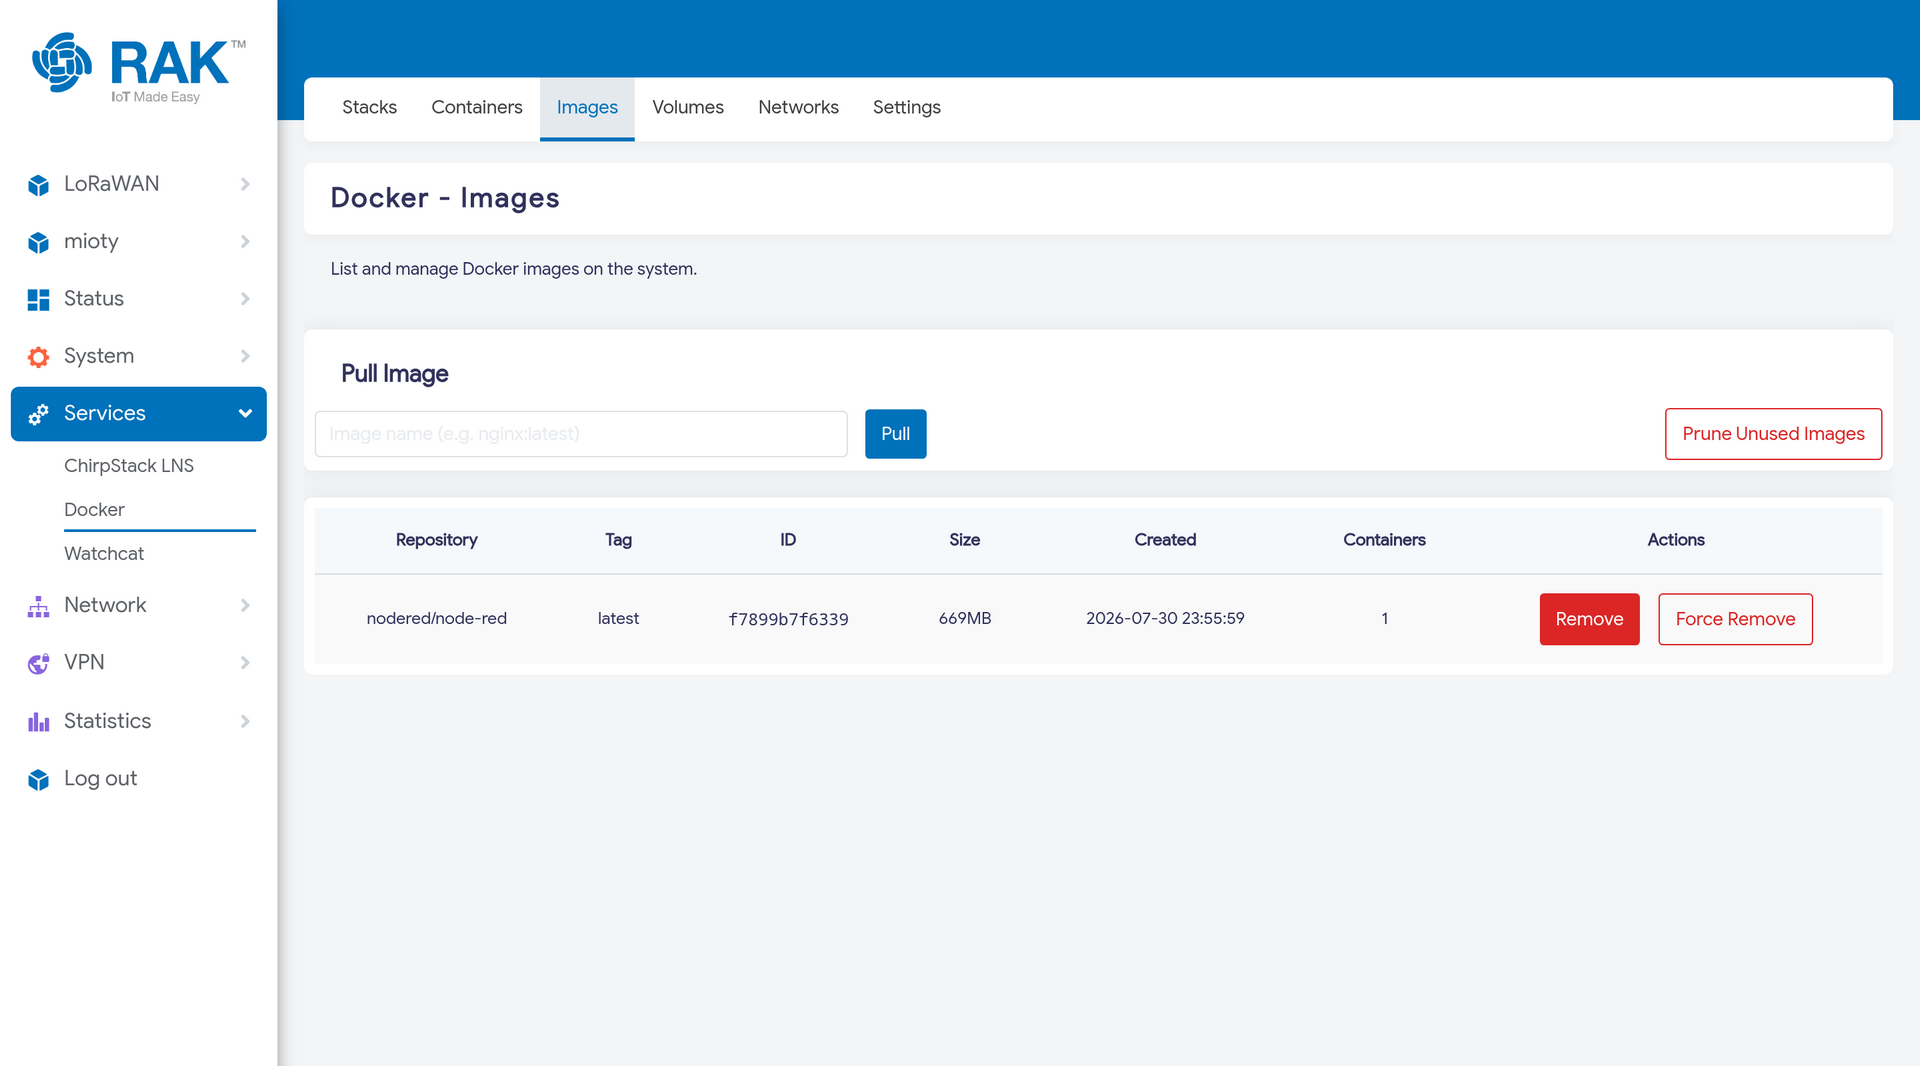This screenshot has width=1920, height=1066.
Task: Click the ID column header
Action: (788, 540)
